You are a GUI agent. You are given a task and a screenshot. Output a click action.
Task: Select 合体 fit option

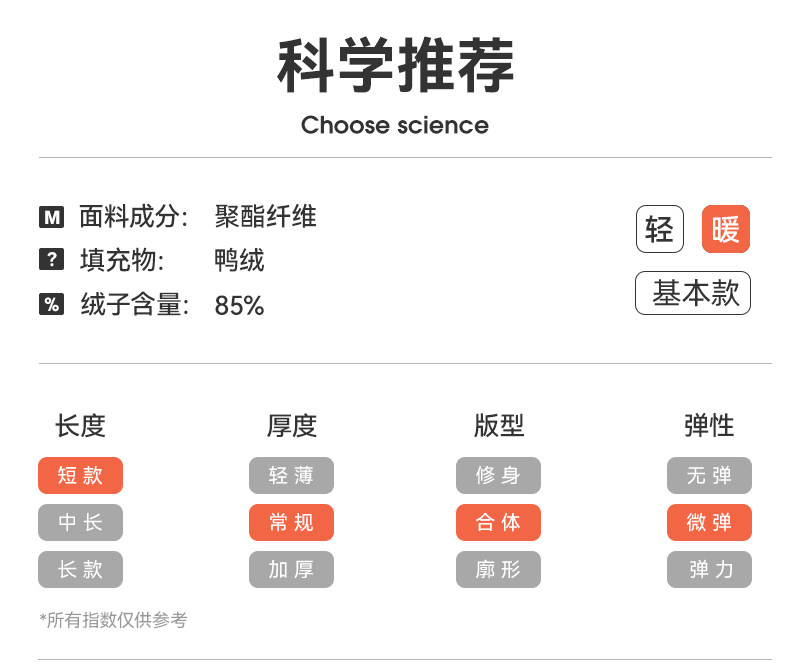click(x=498, y=523)
